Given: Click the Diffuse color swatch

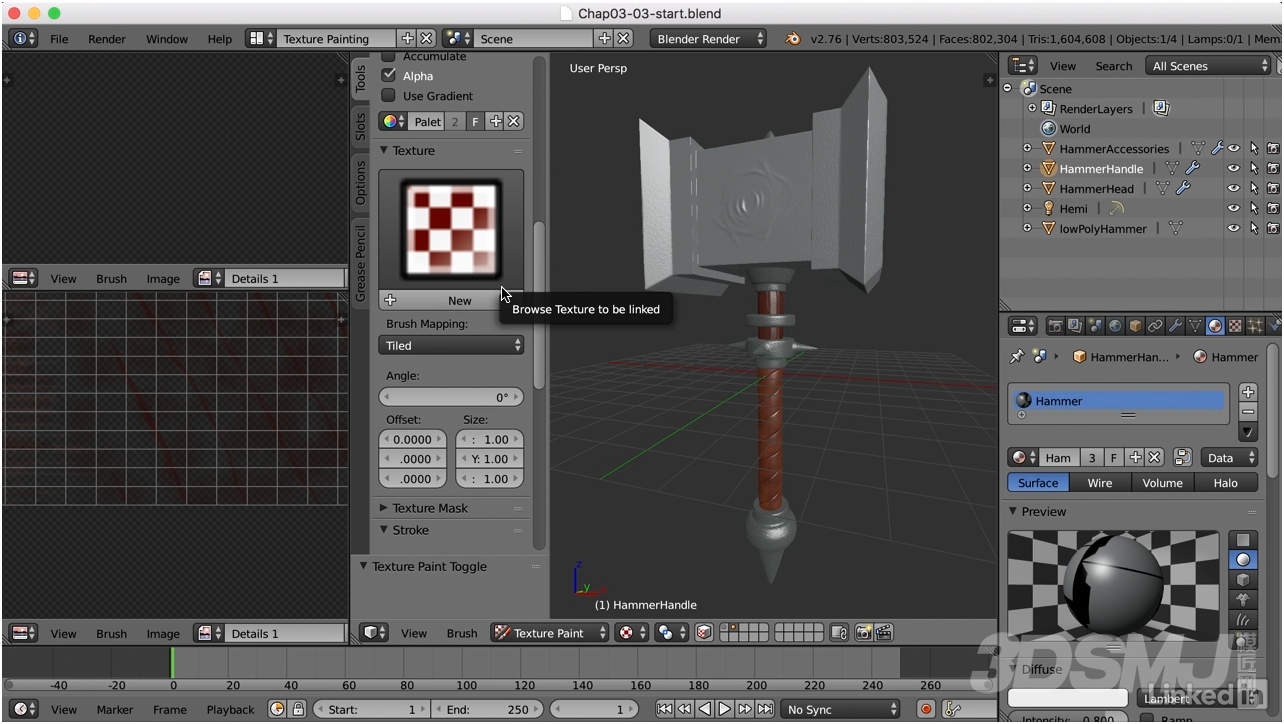Looking at the screenshot, I should pyautogui.click(x=1068, y=698).
